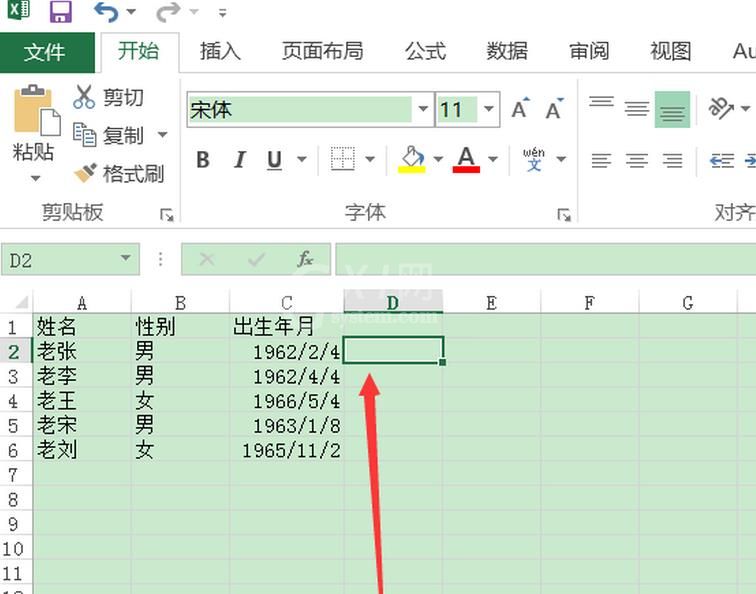Expand the font name dropdown list
Viewport: 756px width, 594px height.
tap(423, 109)
